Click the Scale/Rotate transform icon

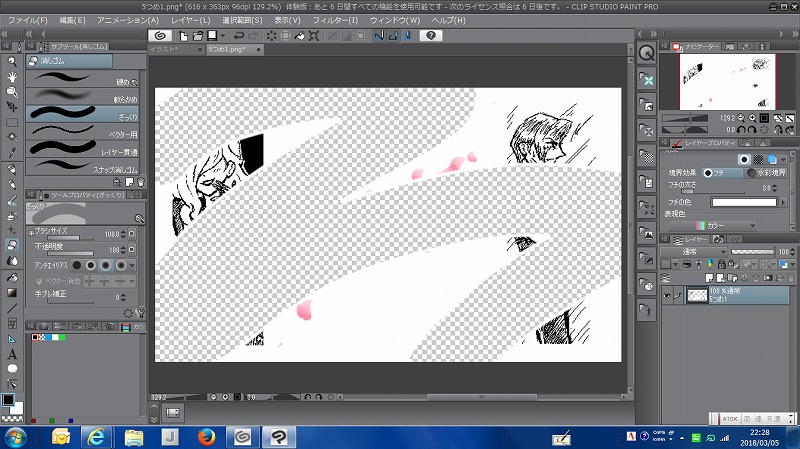tap(314, 36)
